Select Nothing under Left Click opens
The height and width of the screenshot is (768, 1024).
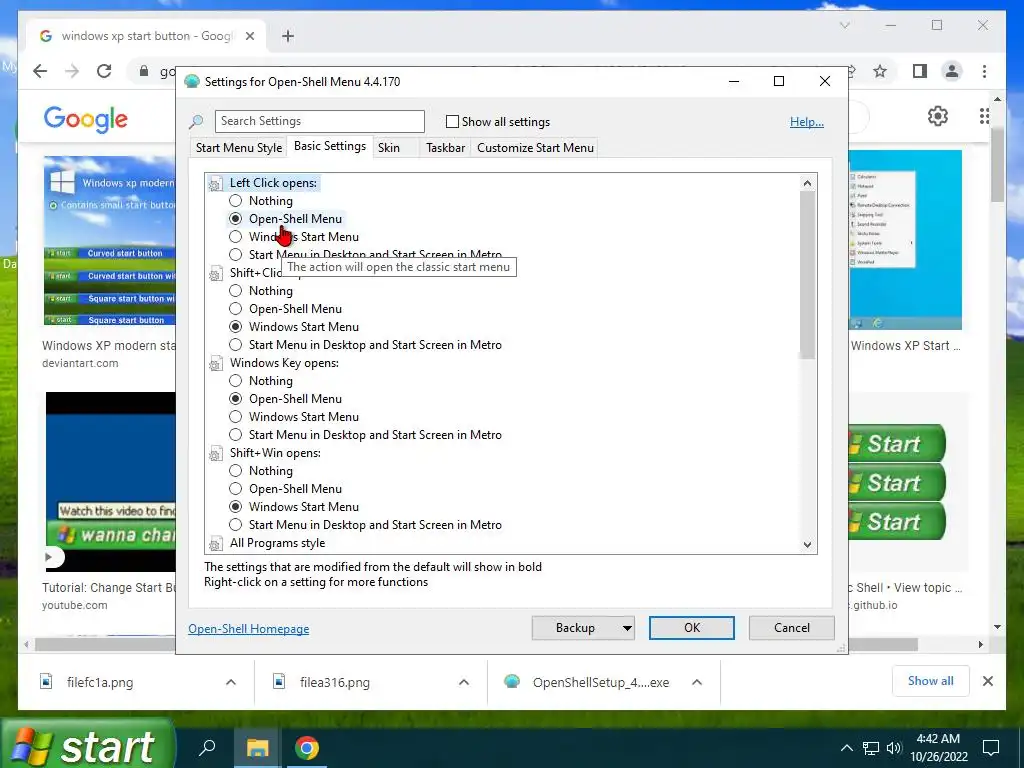point(235,201)
